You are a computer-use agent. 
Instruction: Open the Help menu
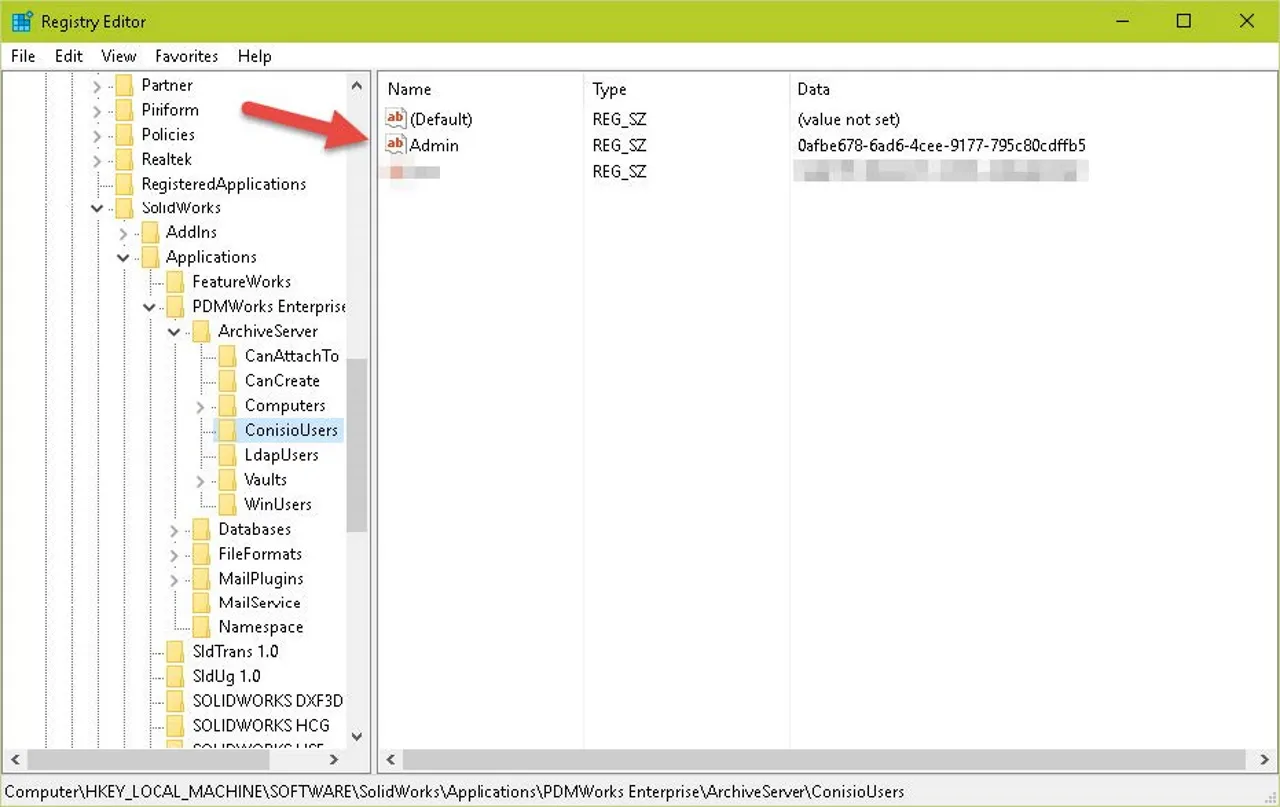pos(255,56)
